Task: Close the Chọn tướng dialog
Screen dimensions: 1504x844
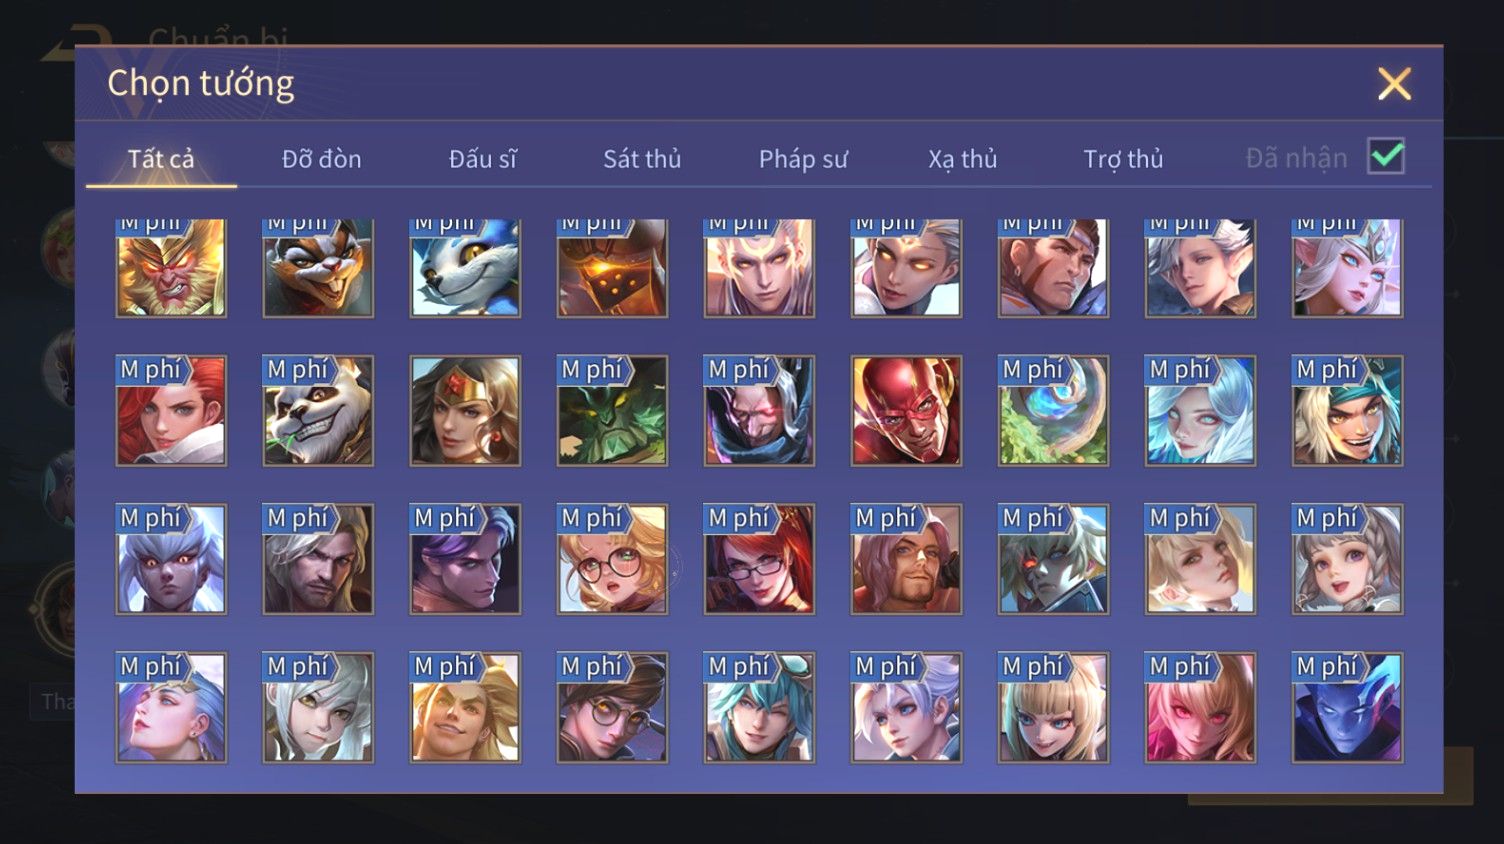Action: [1394, 84]
